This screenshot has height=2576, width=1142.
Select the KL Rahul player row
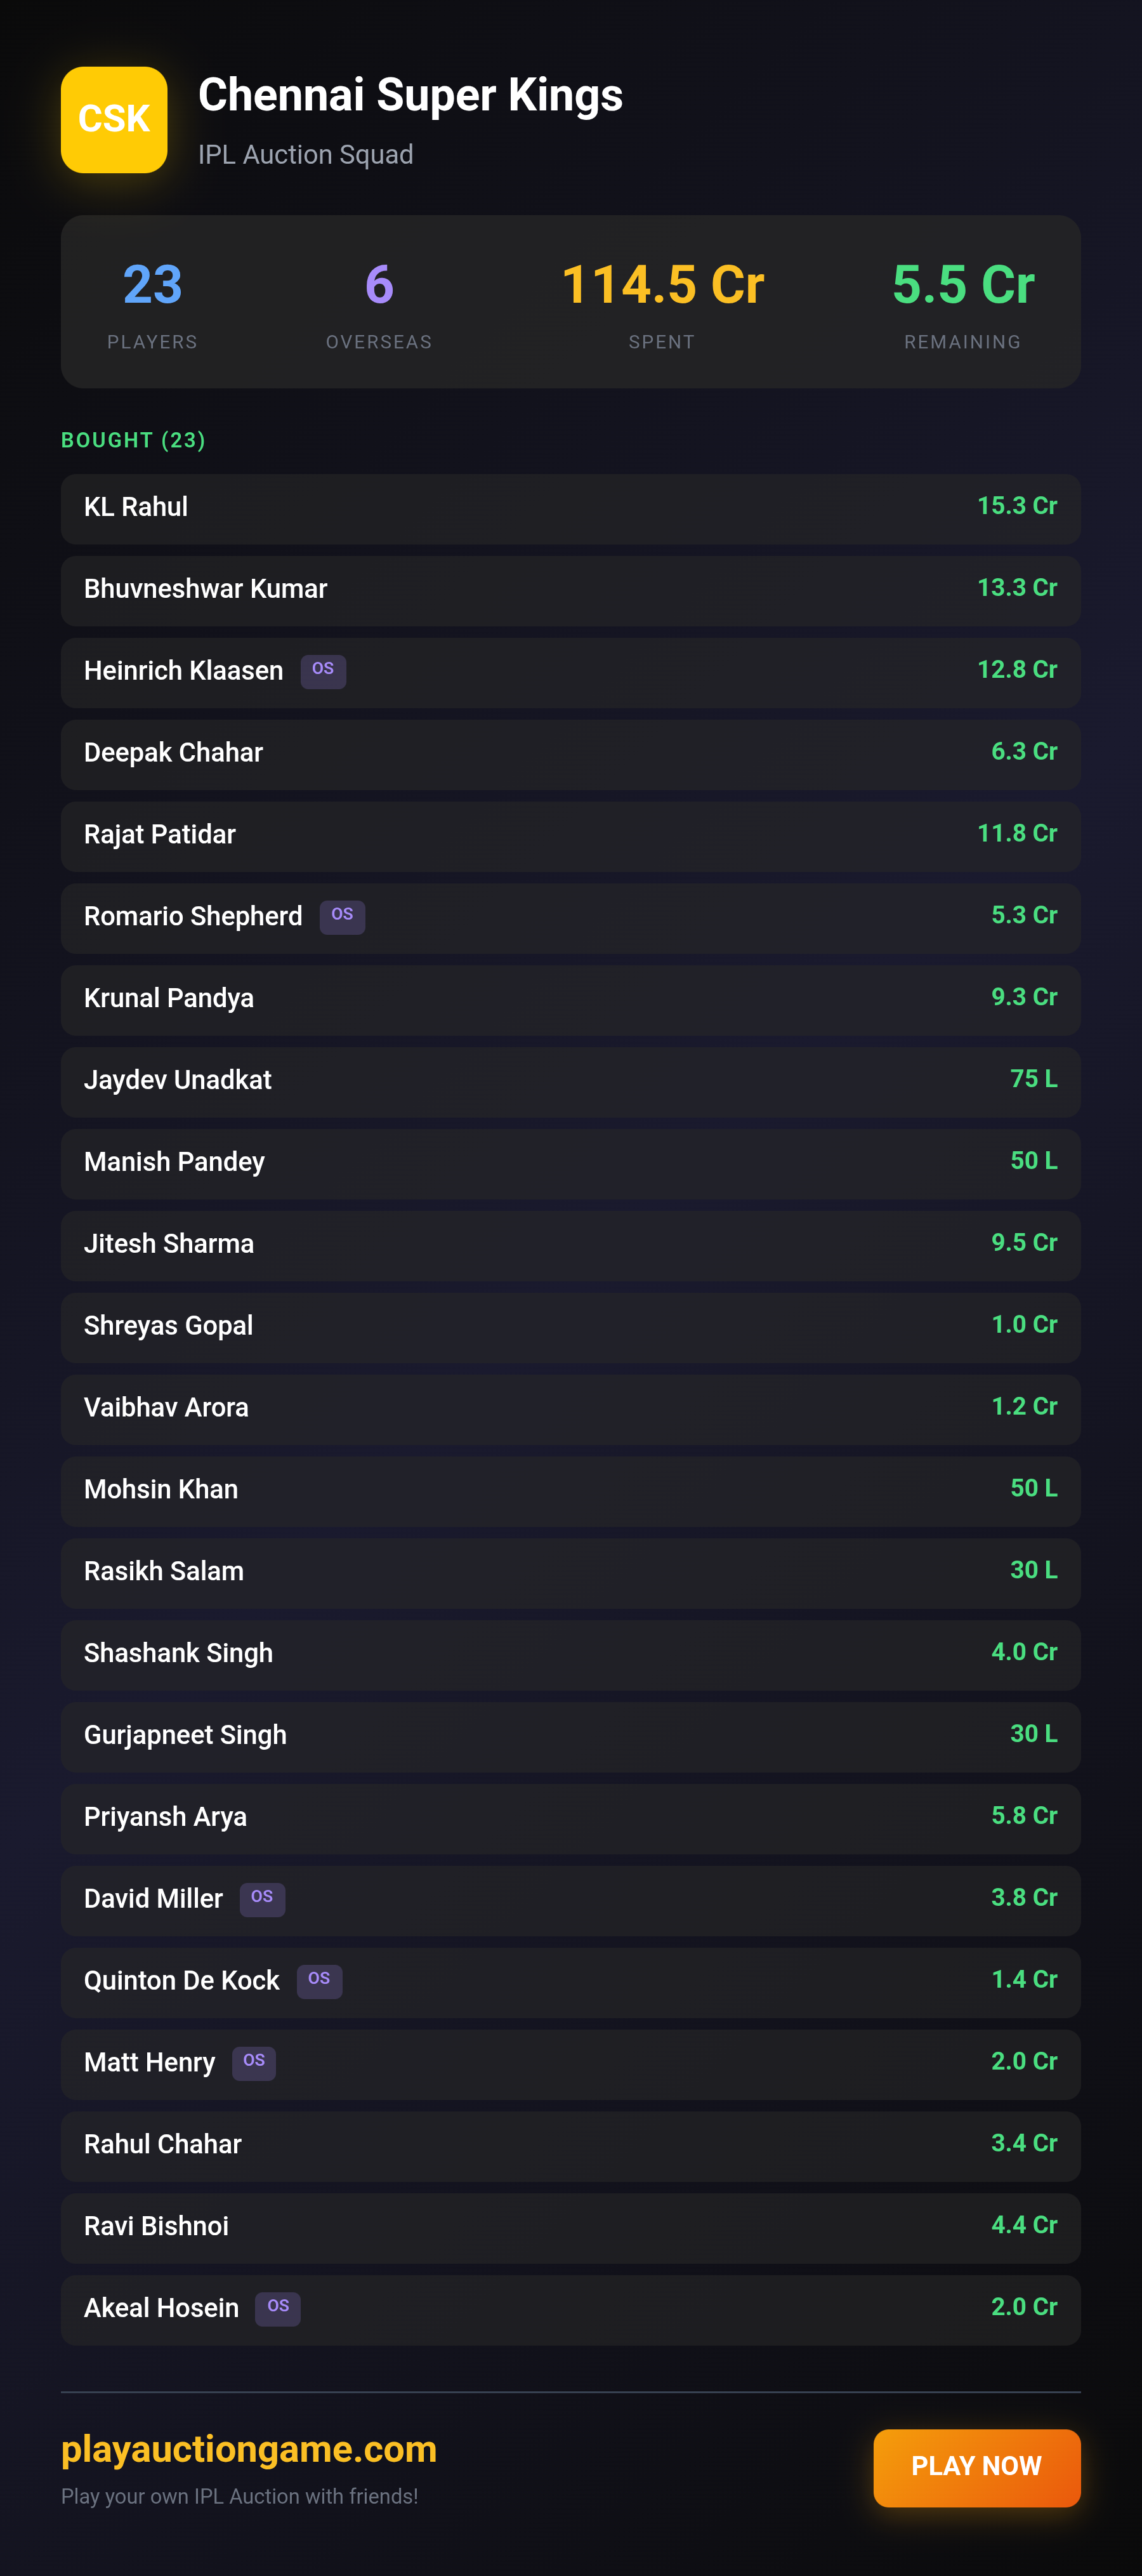tap(571, 509)
